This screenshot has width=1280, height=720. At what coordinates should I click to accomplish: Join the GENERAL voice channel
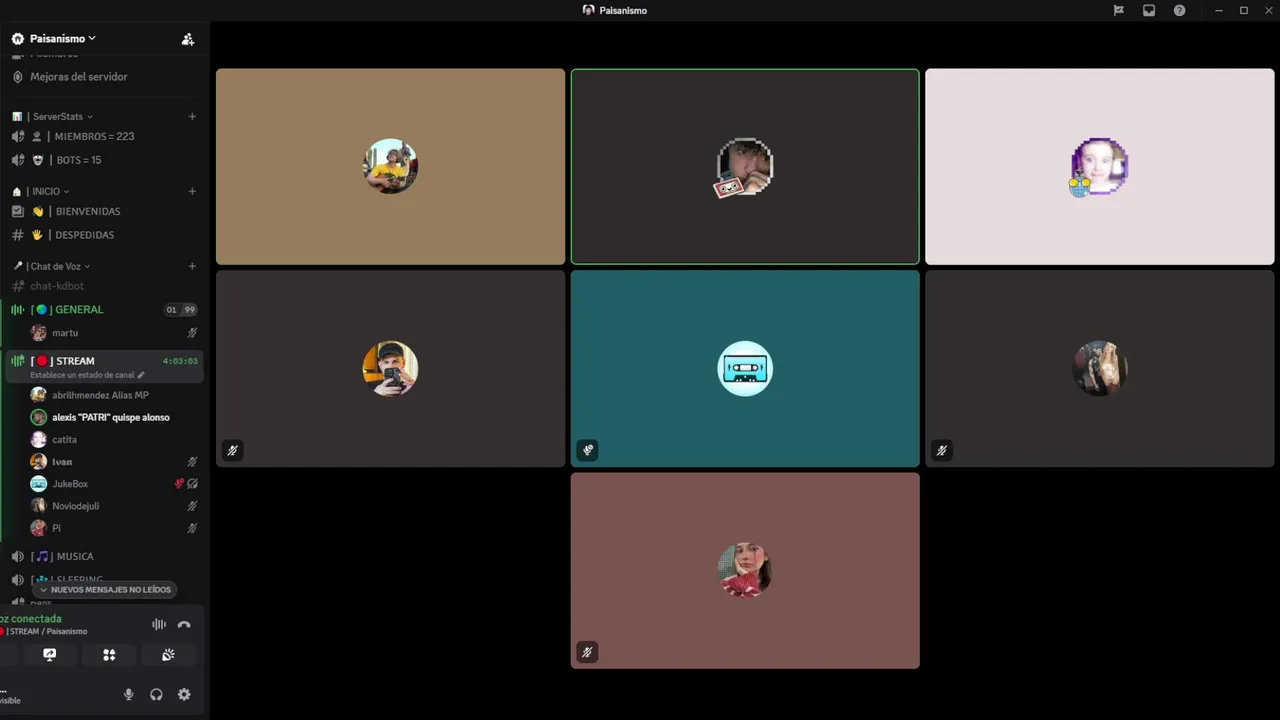tap(79, 310)
